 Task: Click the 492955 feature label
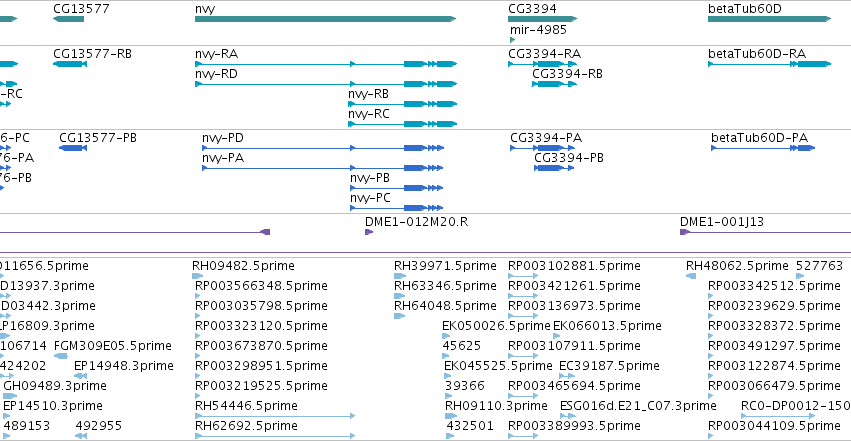point(99,426)
